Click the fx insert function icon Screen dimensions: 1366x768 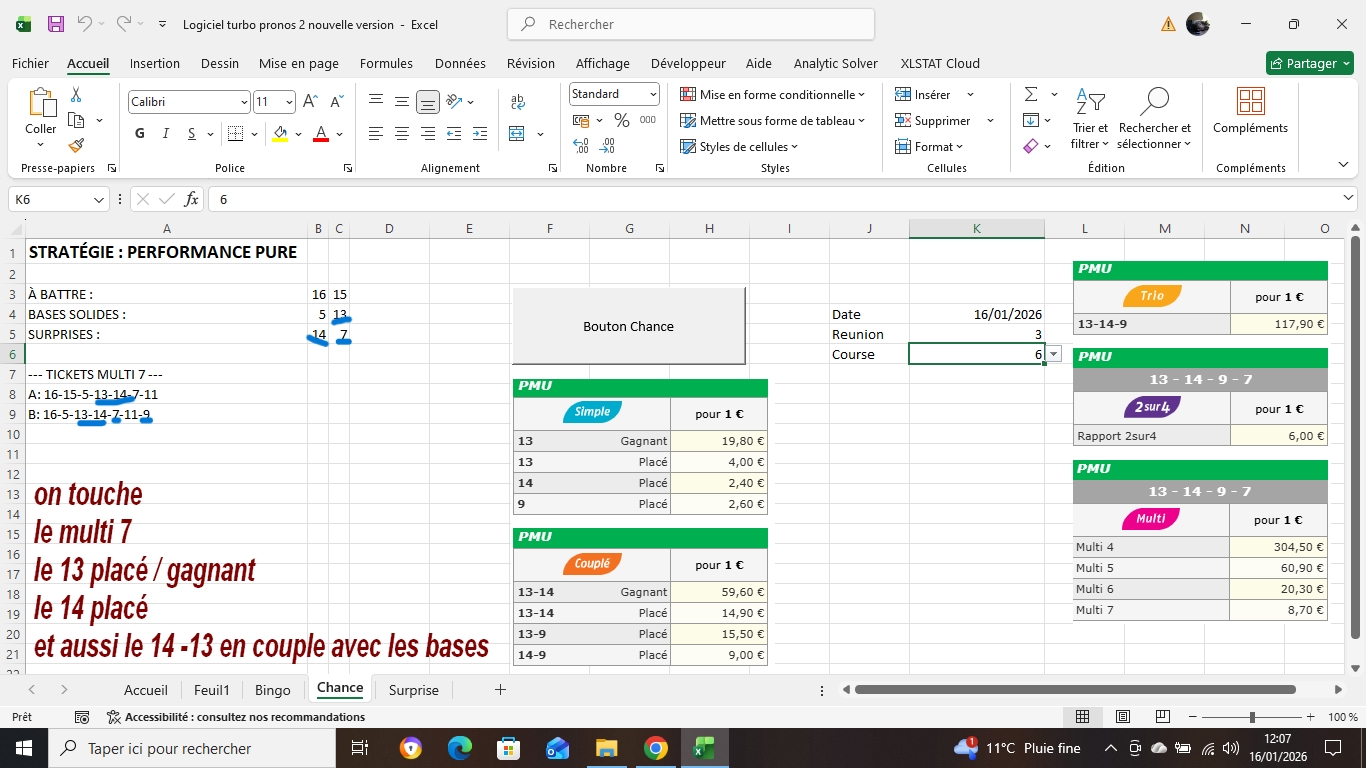coord(191,199)
